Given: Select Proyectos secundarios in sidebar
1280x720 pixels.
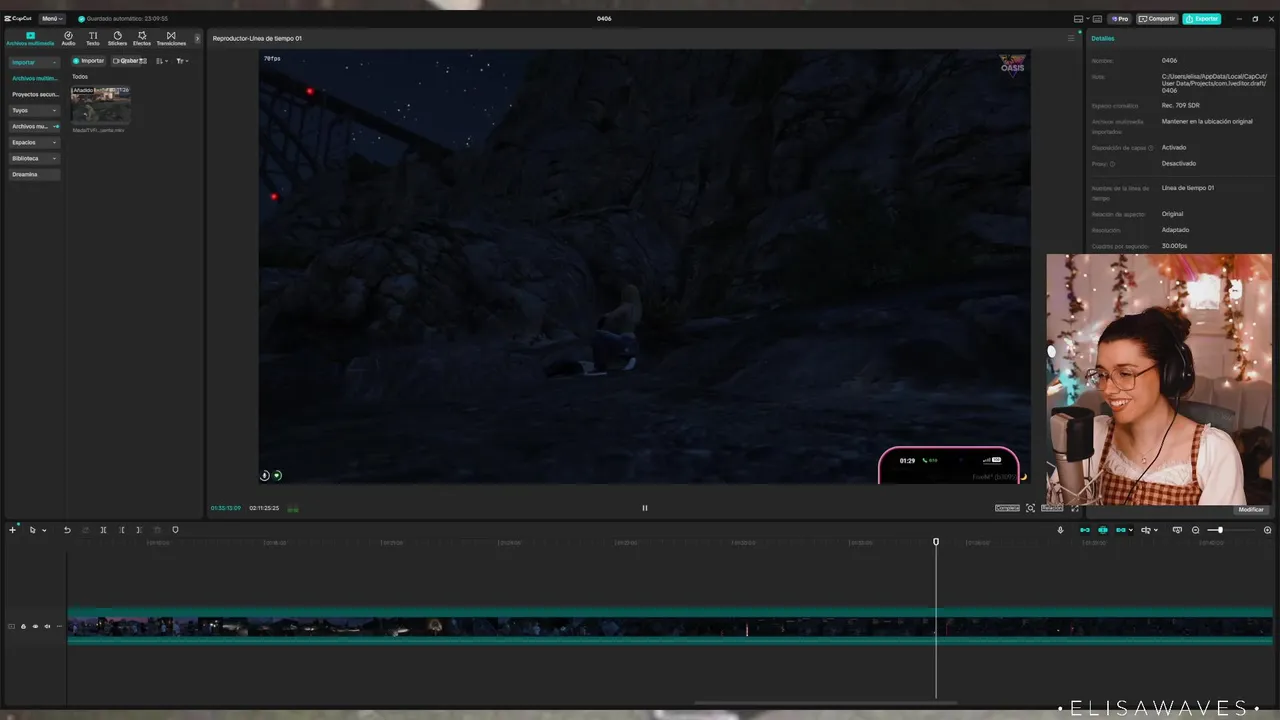Looking at the screenshot, I should (x=35, y=94).
